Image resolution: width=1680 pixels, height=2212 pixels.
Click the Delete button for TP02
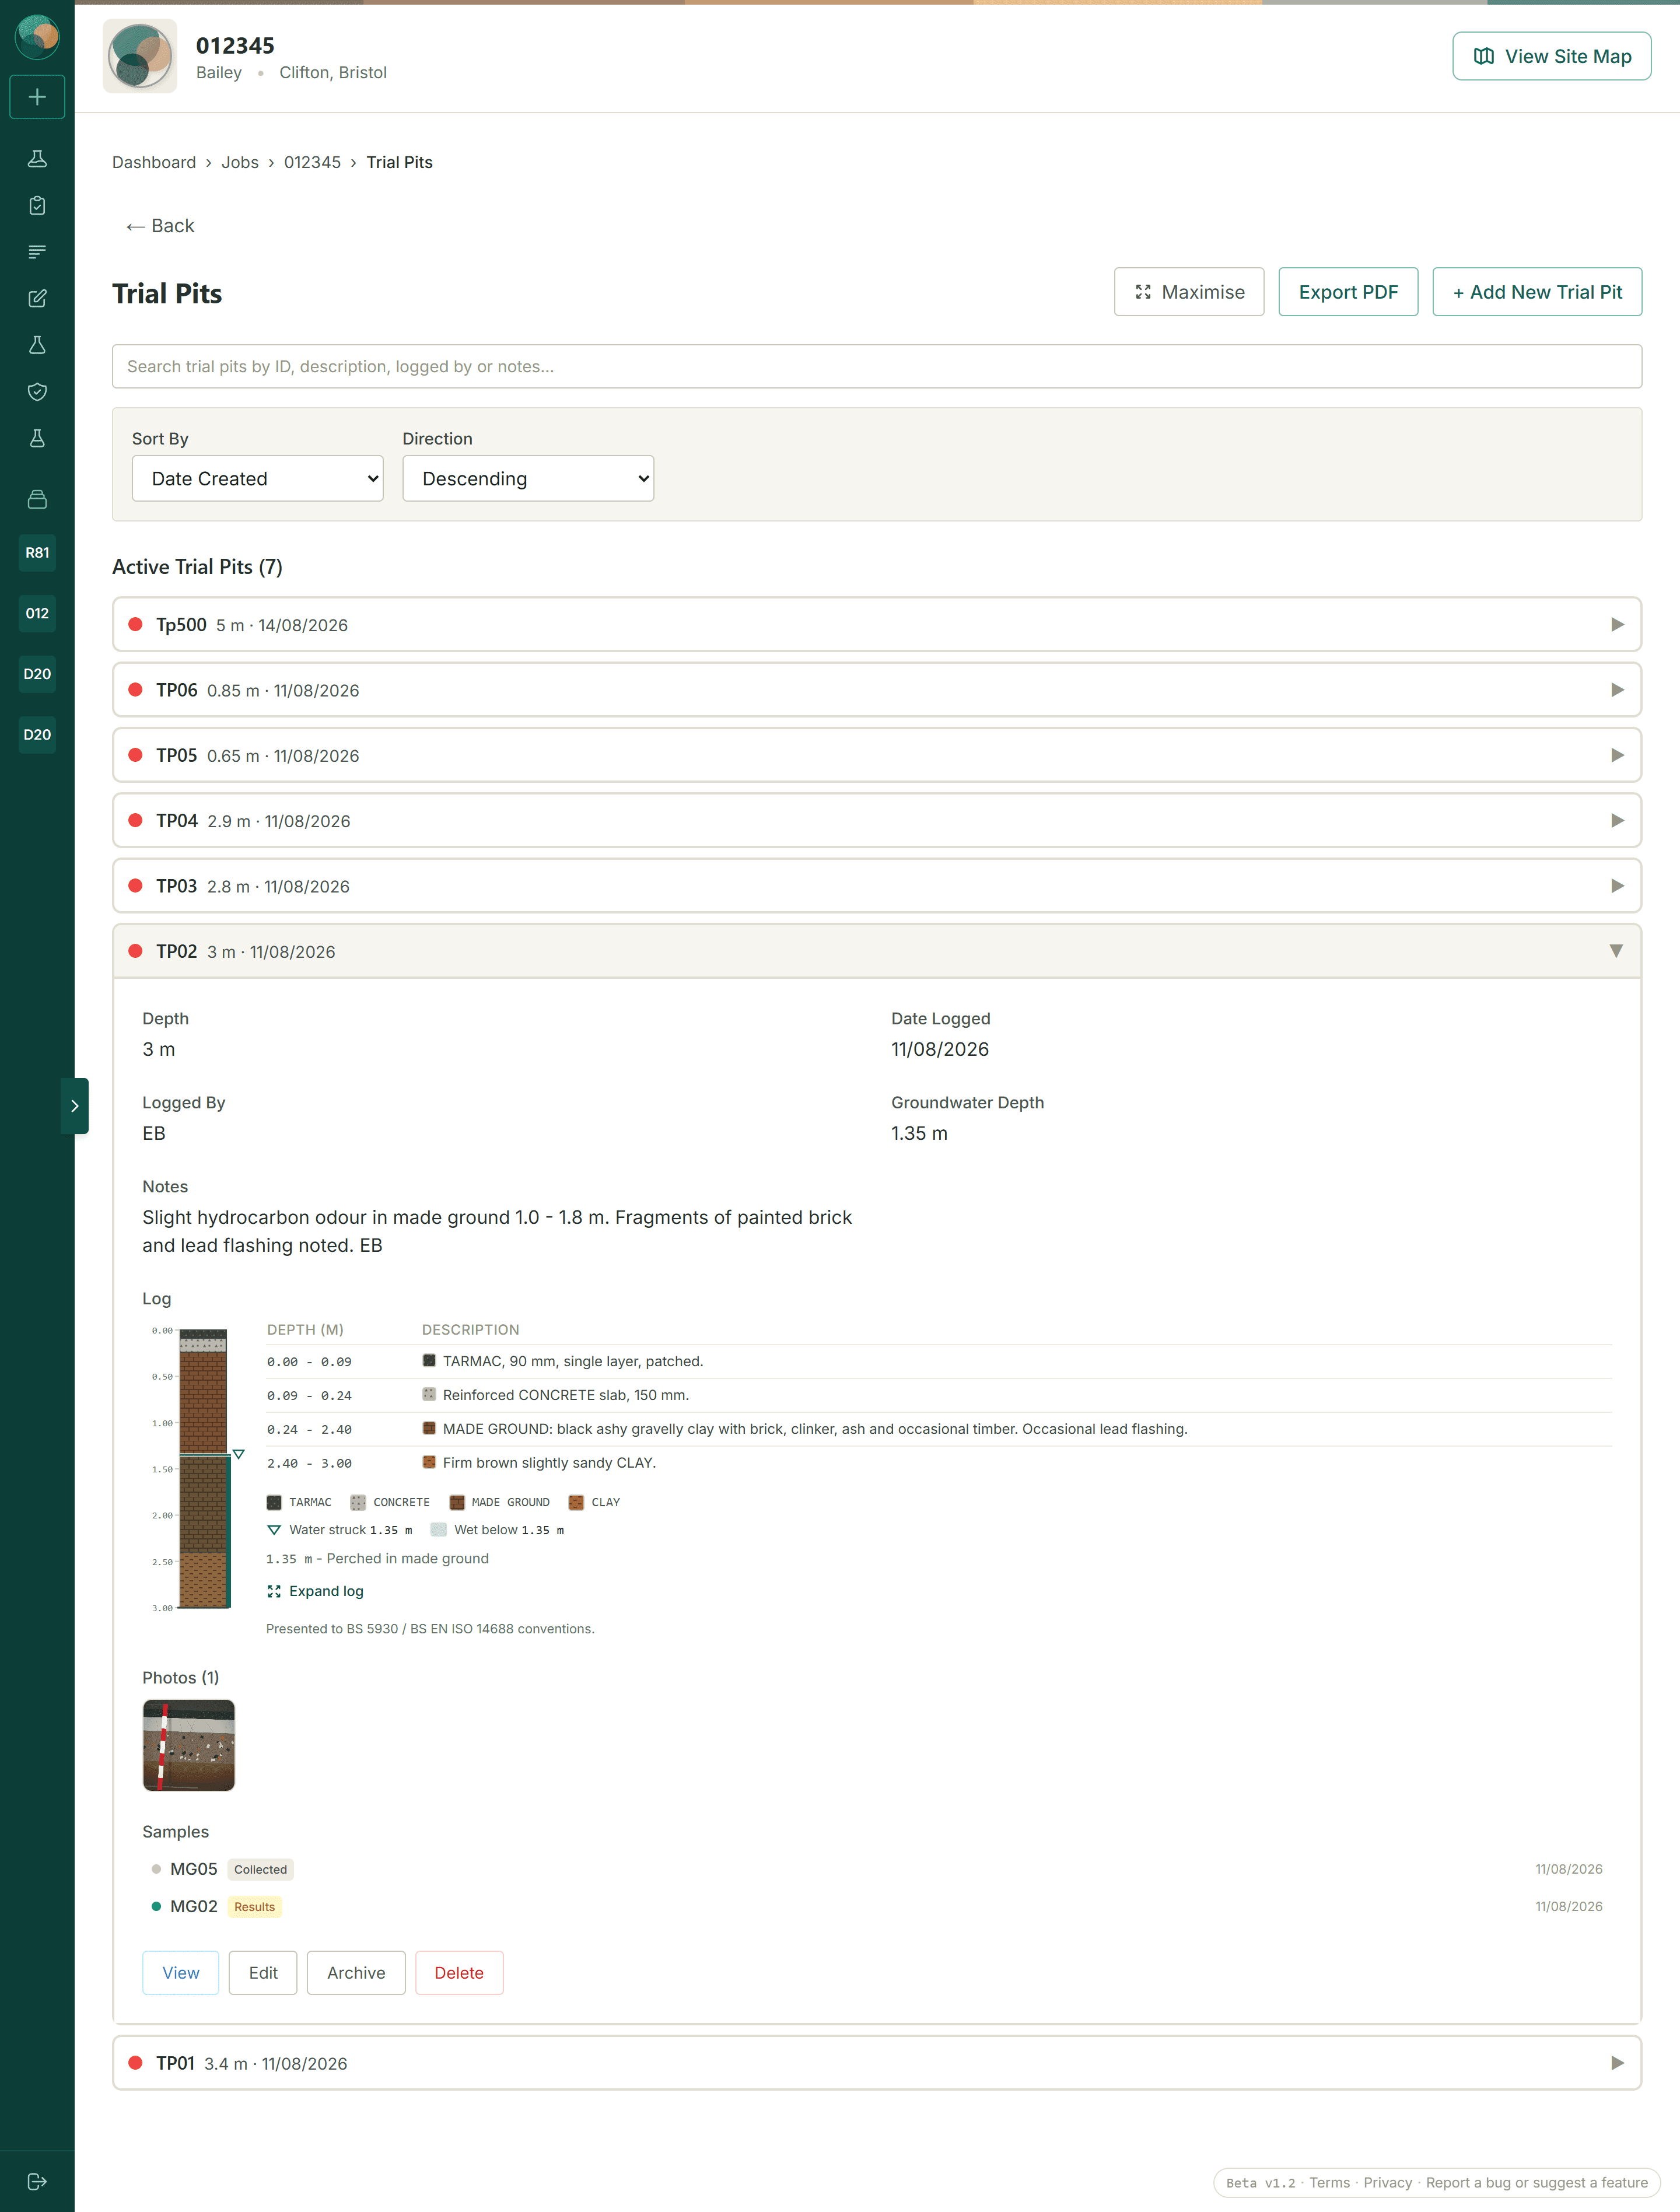pos(459,1972)
